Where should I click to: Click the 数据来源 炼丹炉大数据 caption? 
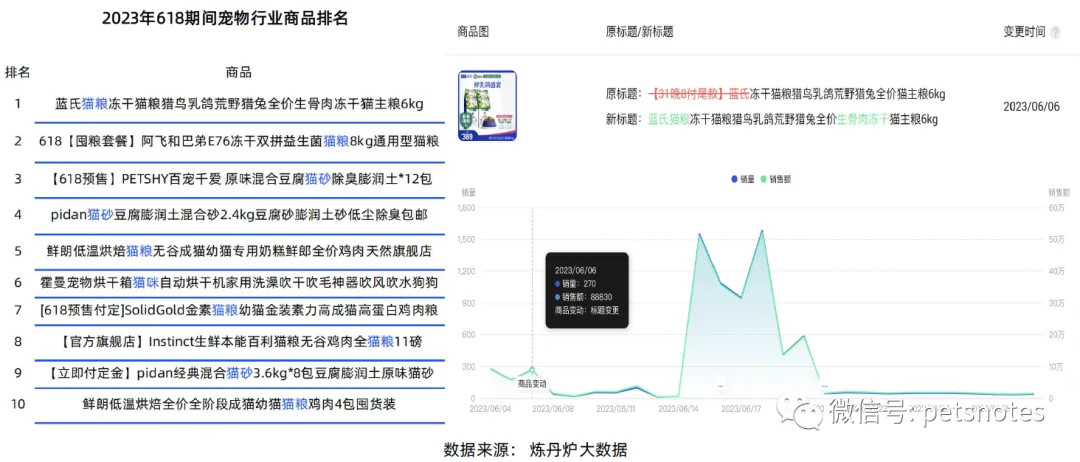click(536, 450)
